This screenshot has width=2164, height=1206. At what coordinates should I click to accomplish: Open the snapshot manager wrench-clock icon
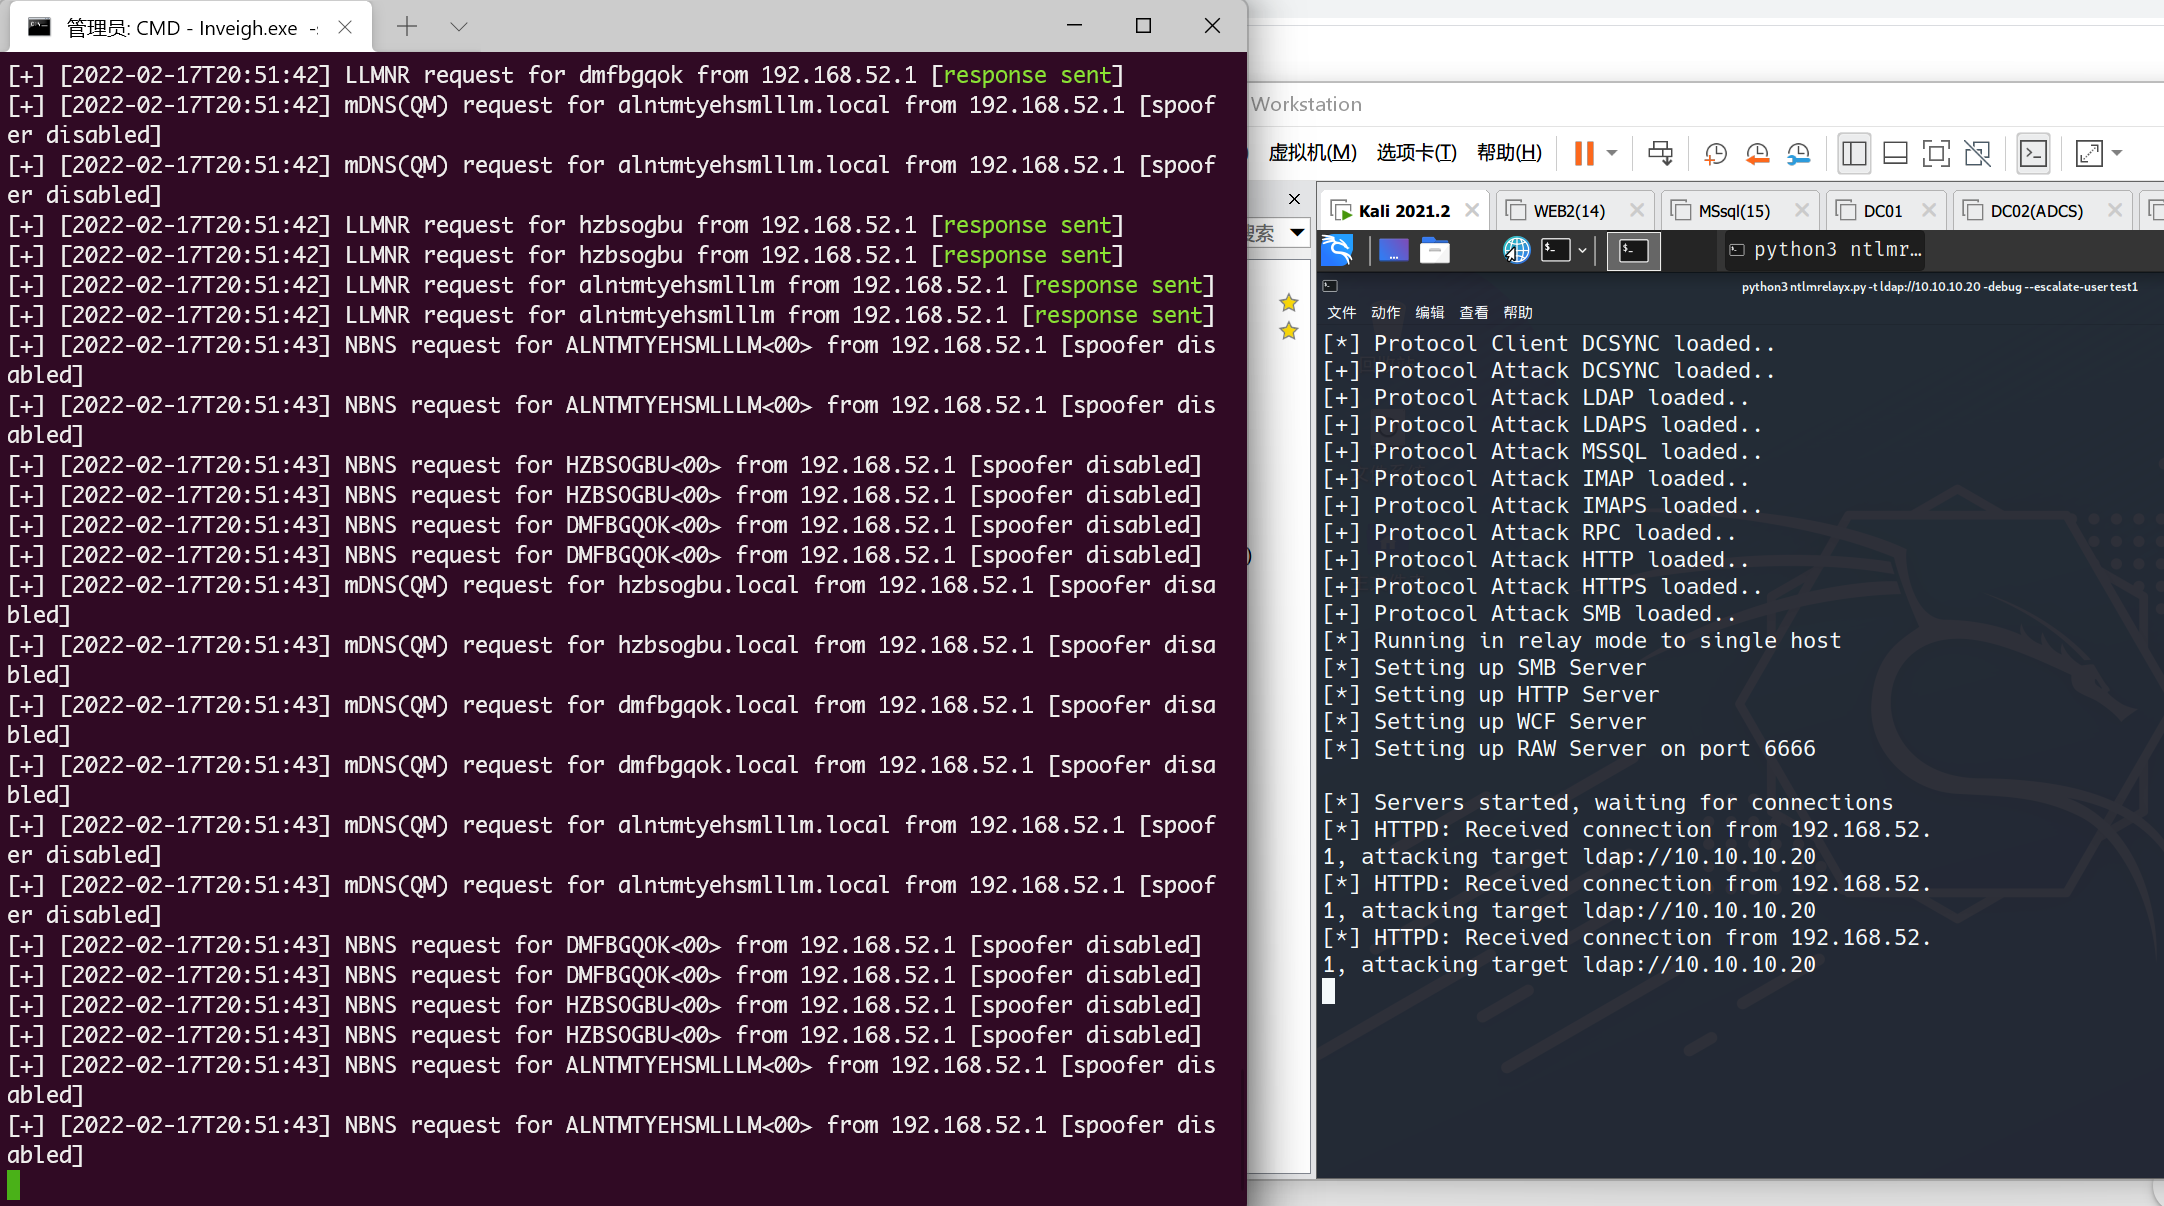click(1798, 153)
